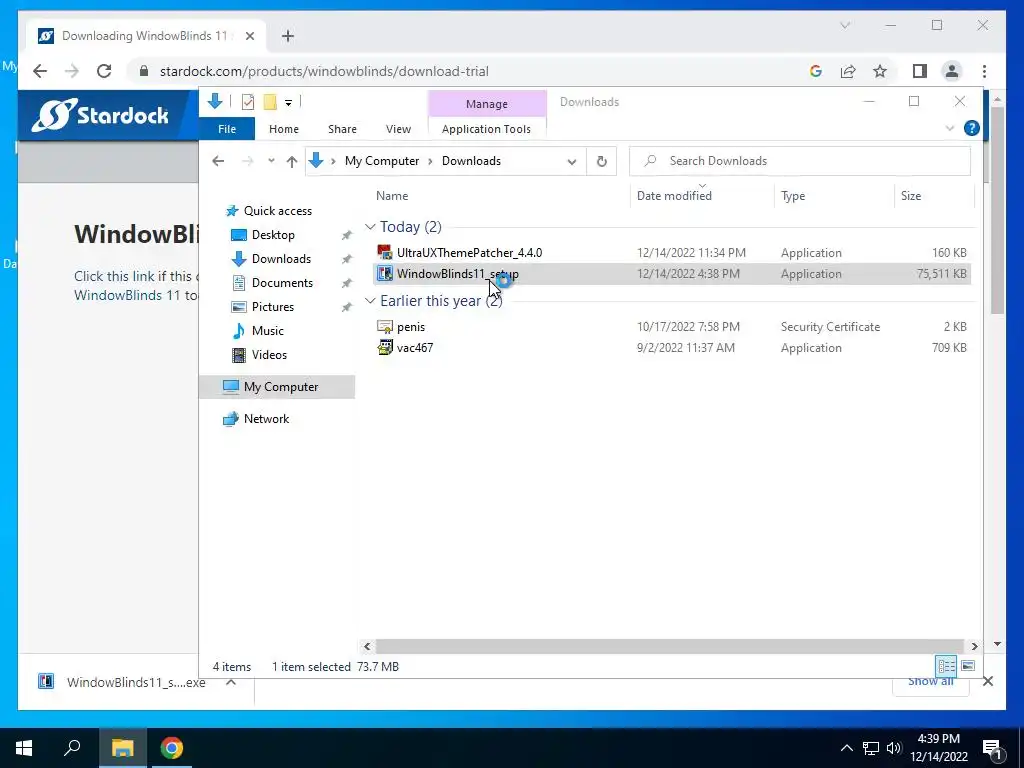Open Videos in the navigation pane

269,355
